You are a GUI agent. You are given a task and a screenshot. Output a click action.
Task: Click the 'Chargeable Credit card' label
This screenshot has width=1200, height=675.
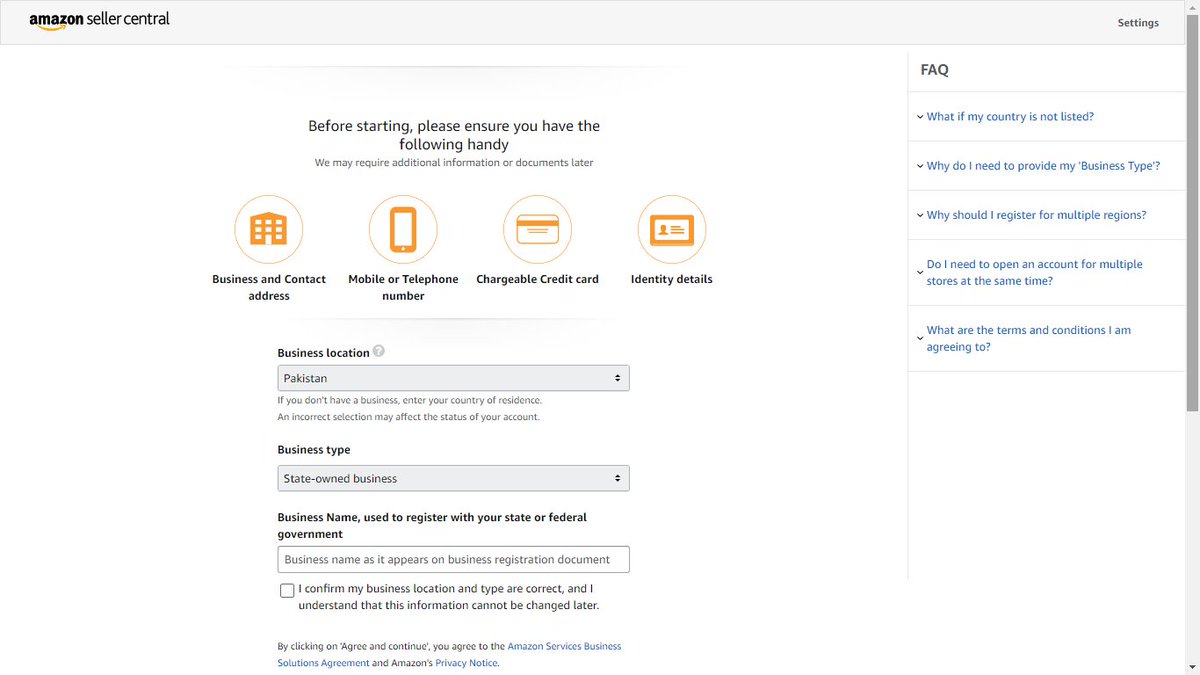pyautogui.click(x=537, y=279)
